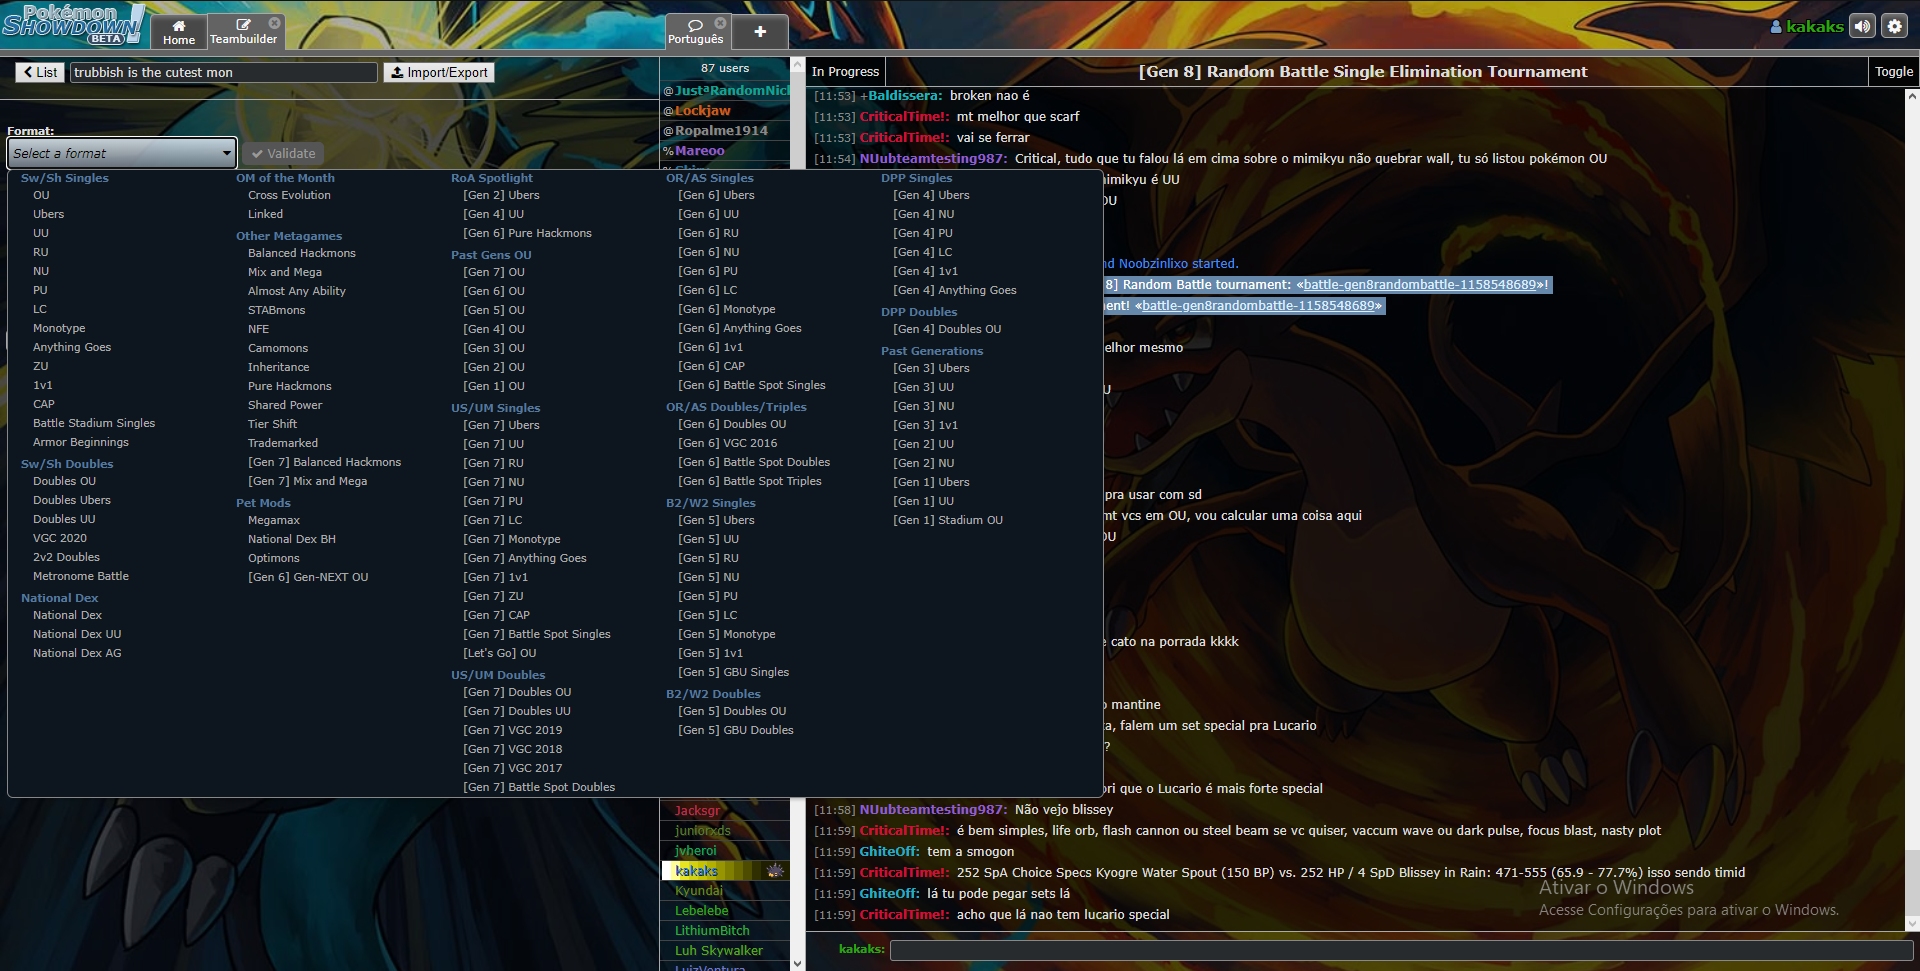This screenshot has height=971, width=1920.
Task: Switch to the Português chat tab
Action: pyautogui.click(x=695, y=32)
